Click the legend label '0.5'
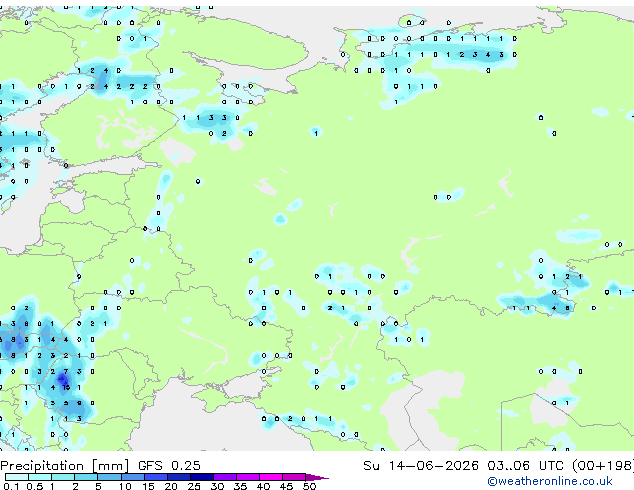Viewport: 634px width, 490px height. coord(34,486)
